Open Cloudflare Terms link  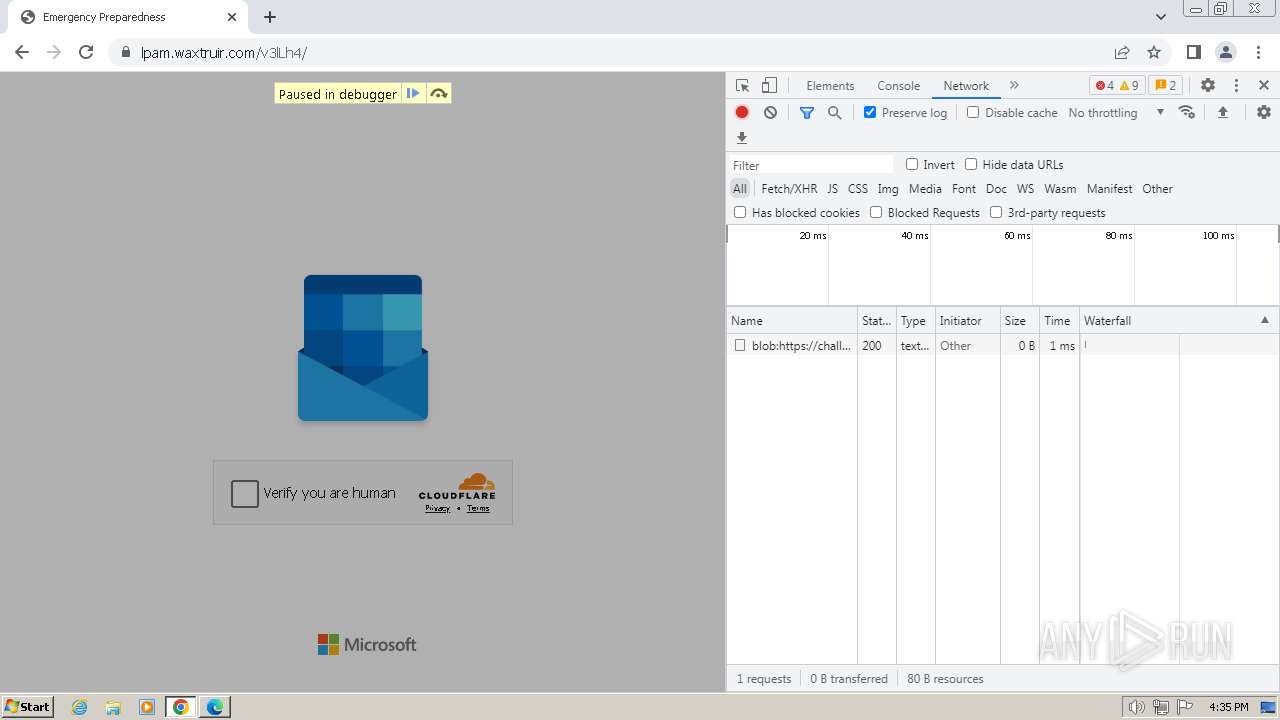click(x=478, y=508)
